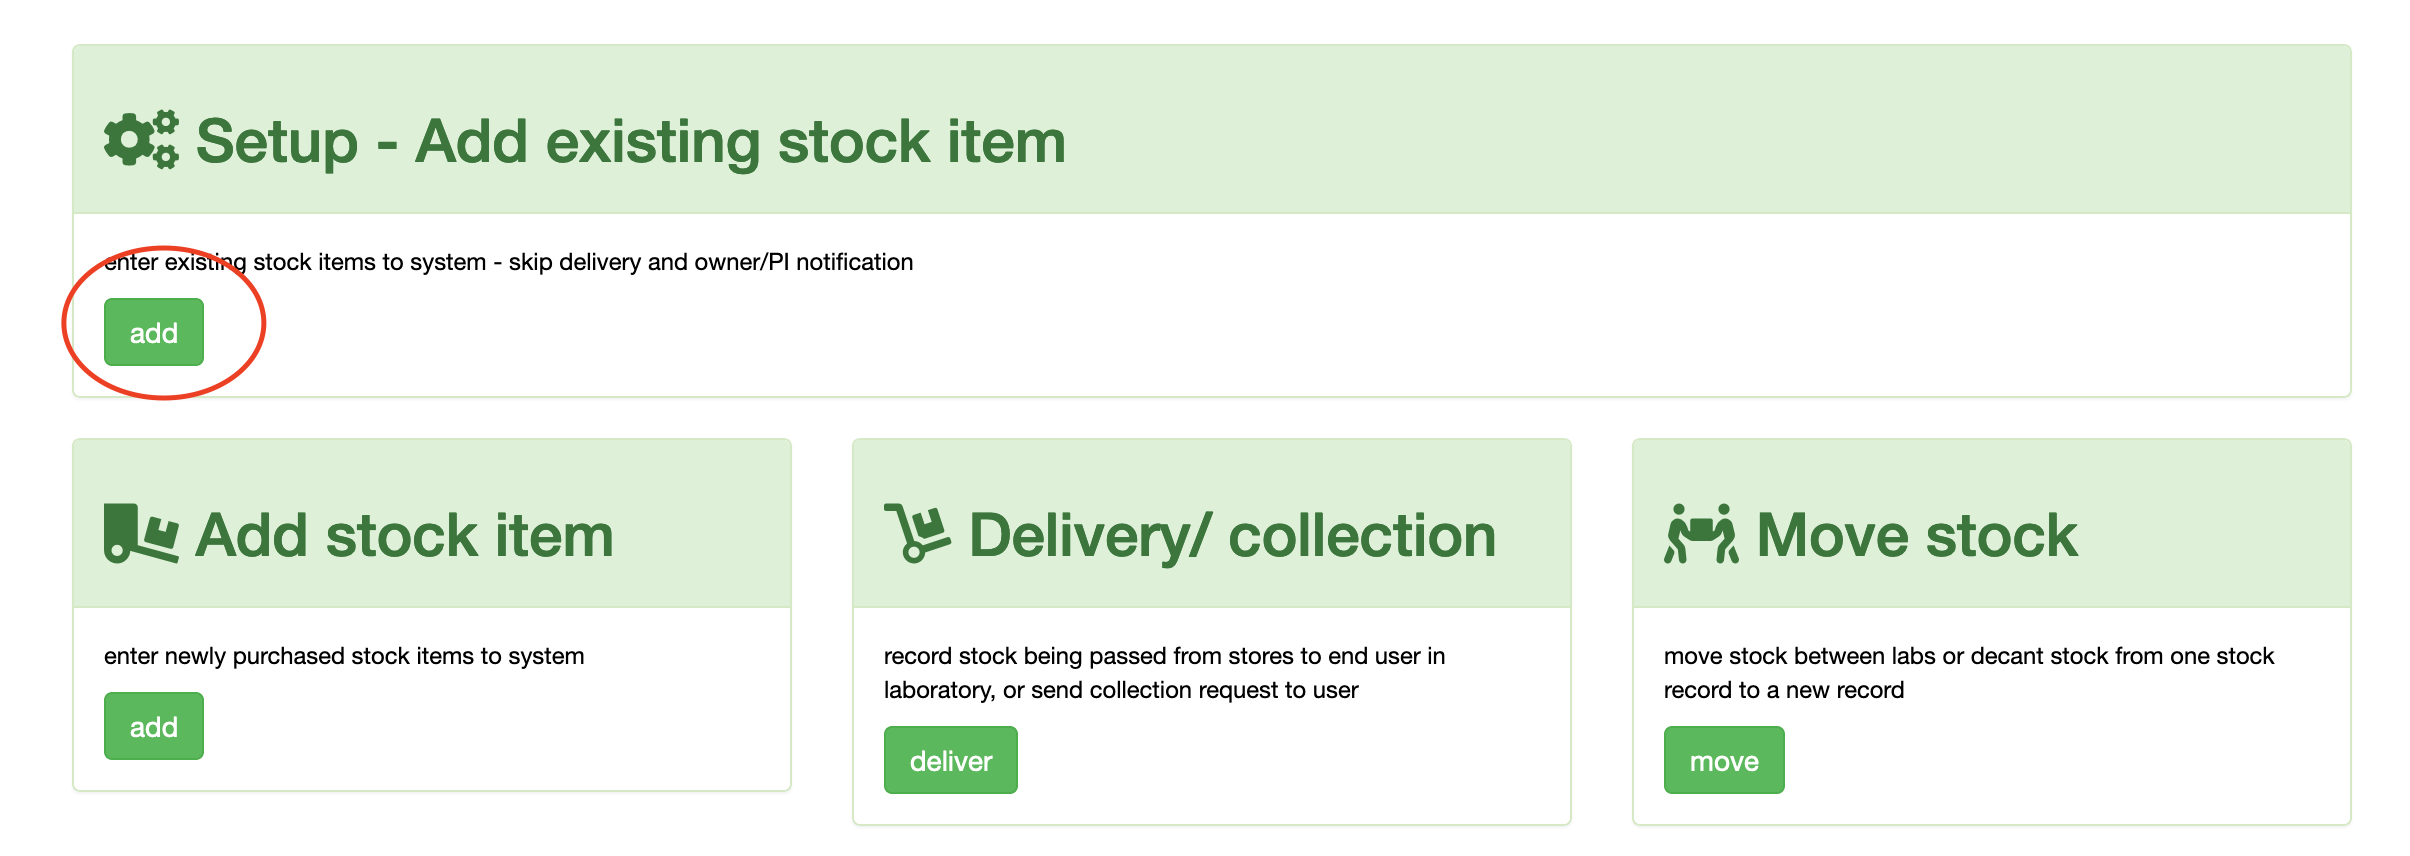Click text about newly purchased stock items
This screenshot has height=856, width=2410.
point(344,656)
